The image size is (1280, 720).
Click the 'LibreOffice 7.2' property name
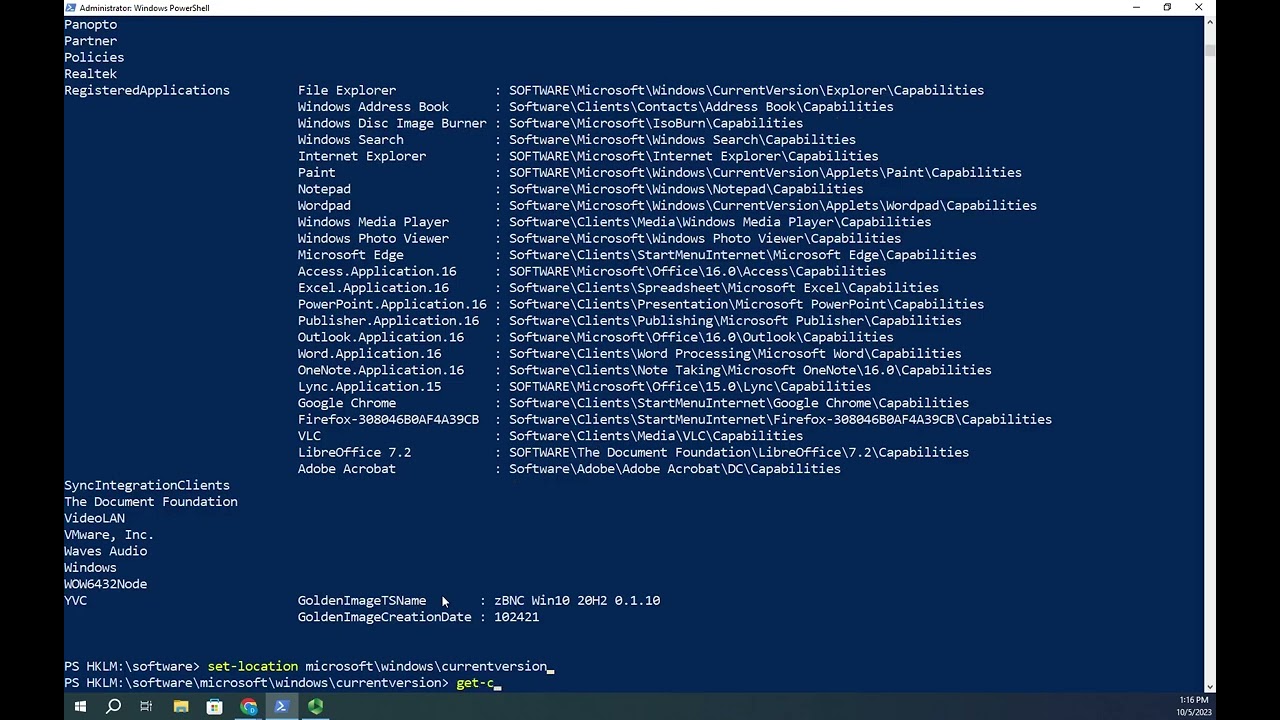point(354,452)
